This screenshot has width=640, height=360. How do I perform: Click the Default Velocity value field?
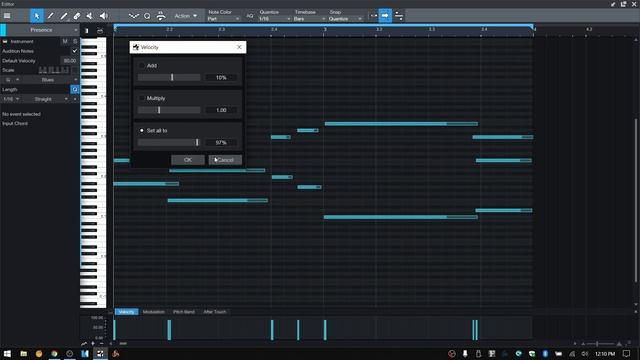(x=69, y=61)
